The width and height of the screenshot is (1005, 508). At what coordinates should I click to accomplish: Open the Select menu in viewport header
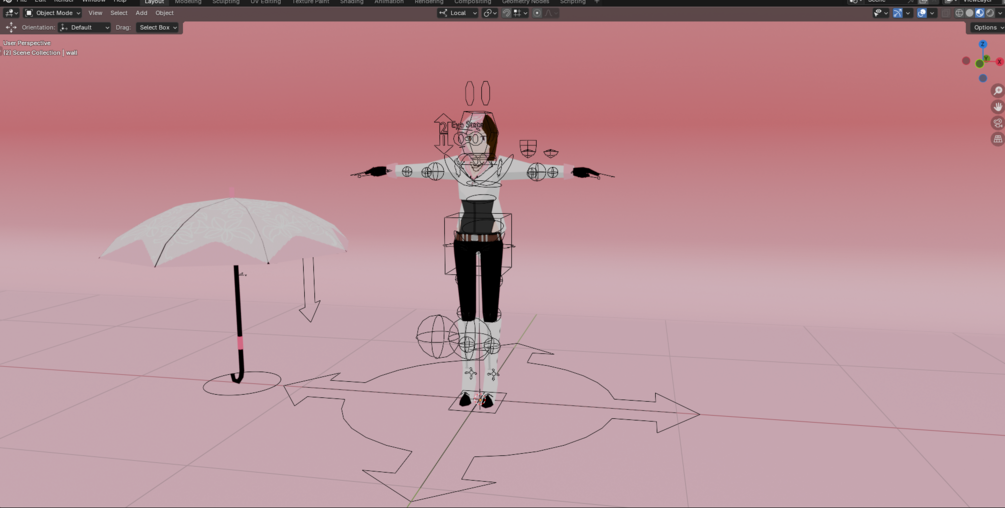(119, 13)
